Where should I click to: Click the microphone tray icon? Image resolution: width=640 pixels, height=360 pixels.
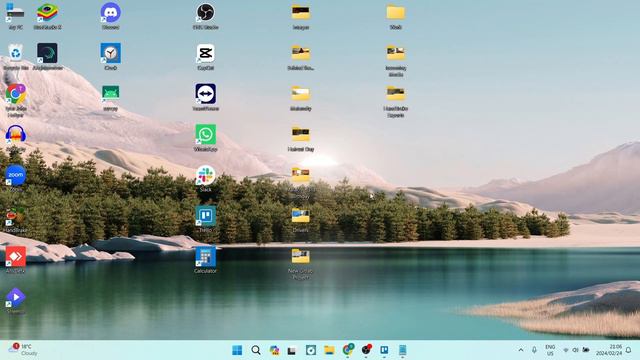point(534,350)
